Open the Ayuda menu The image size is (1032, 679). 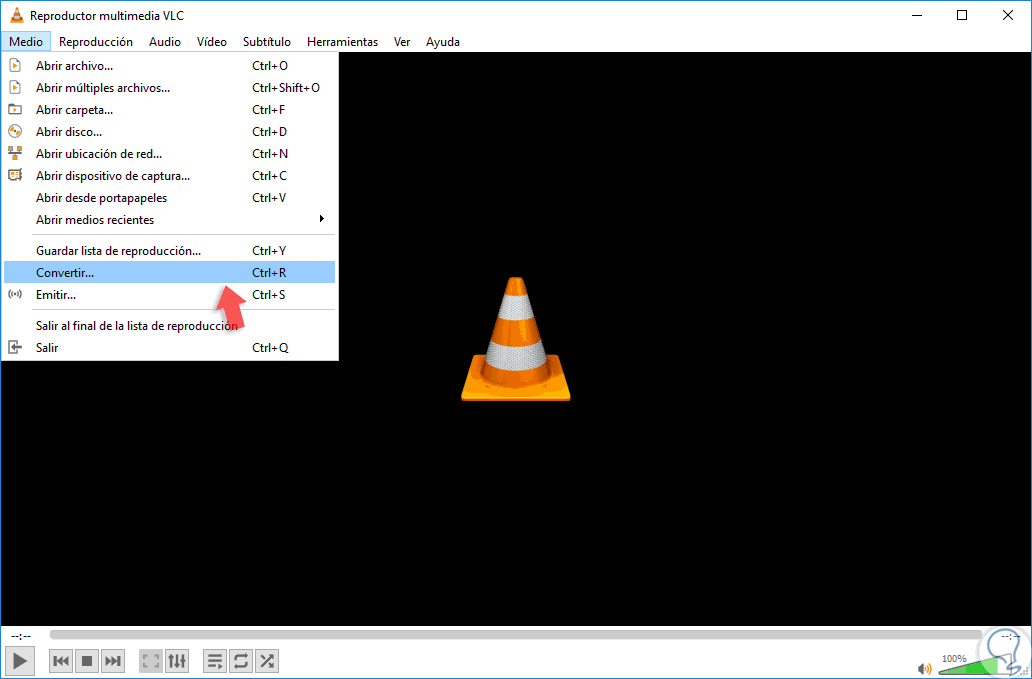(443, 41)
